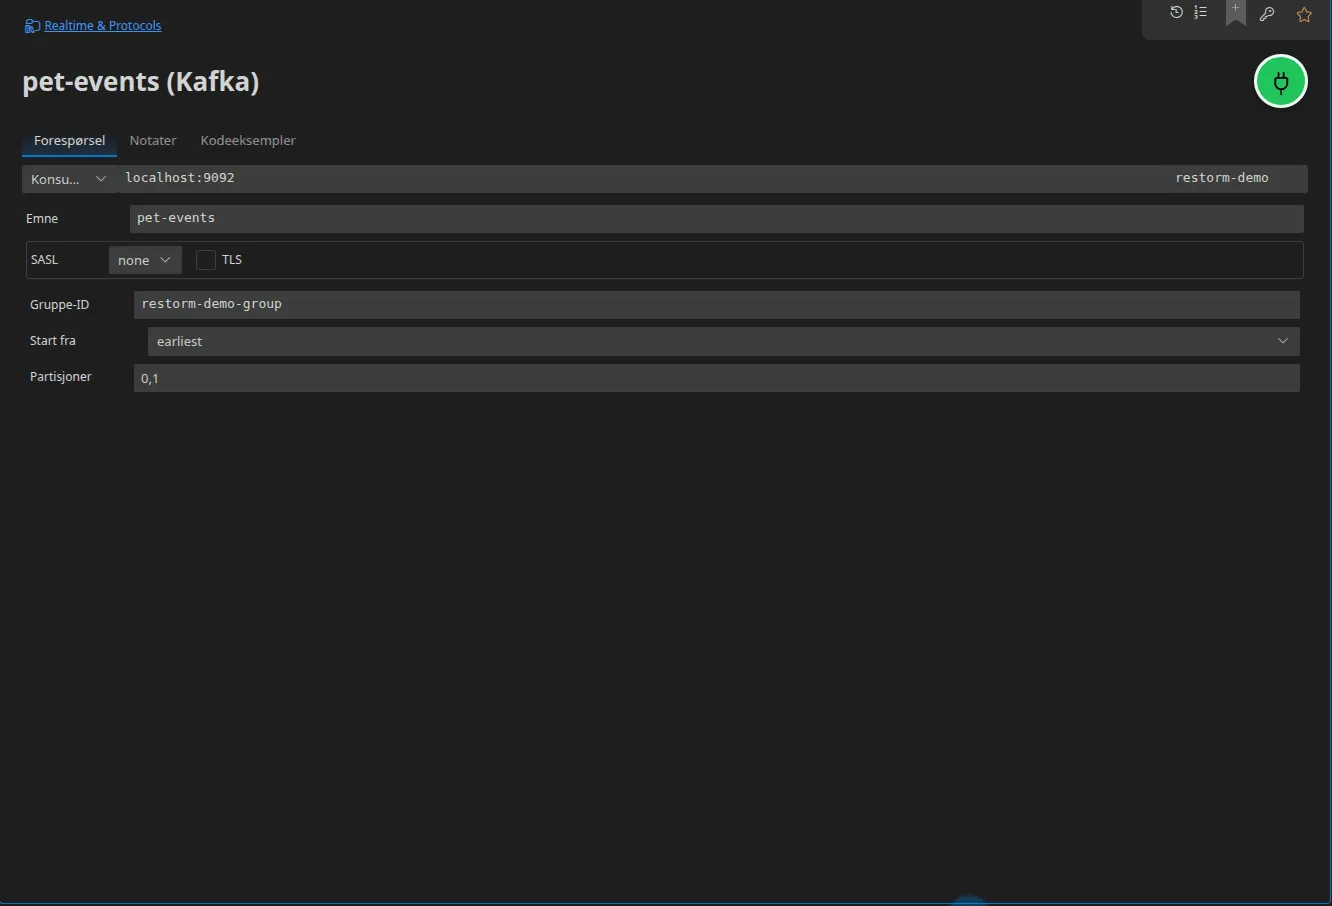Open the key authentication icon

coord(1267,14)
